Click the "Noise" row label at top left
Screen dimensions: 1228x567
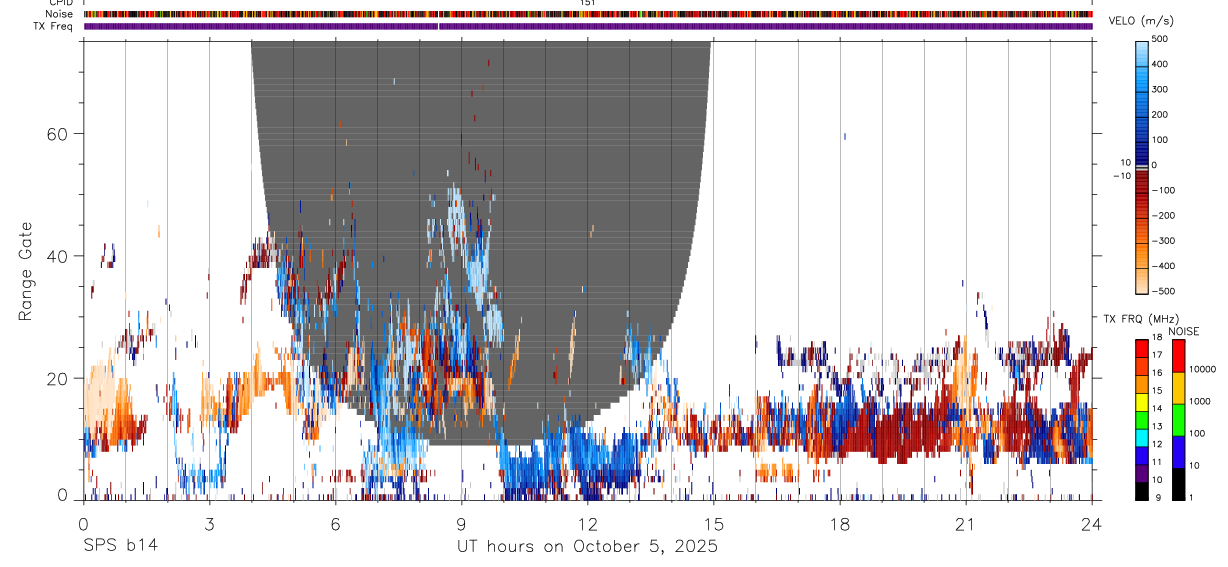click(59, 14)
